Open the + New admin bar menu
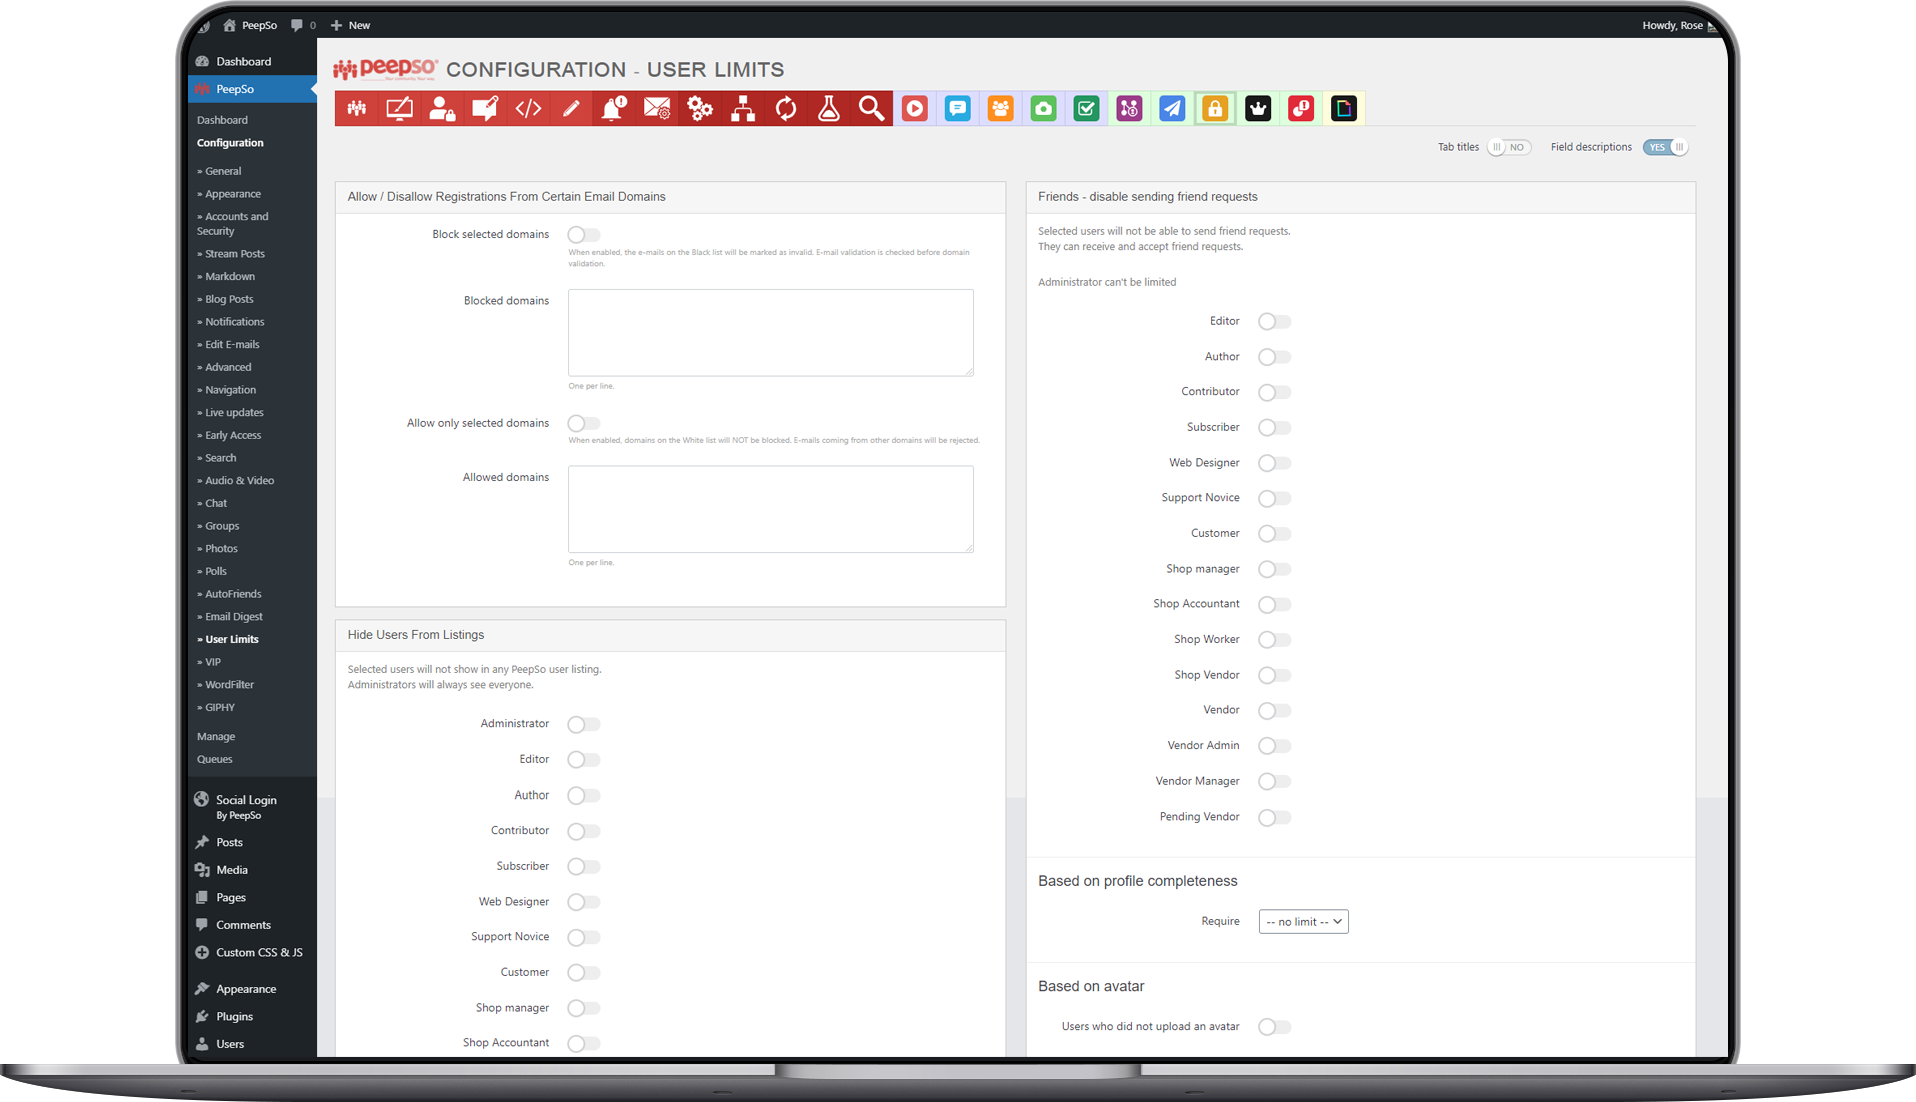Image resolution: width=1916 pixels, height=1102 pixels. point(350,25)
